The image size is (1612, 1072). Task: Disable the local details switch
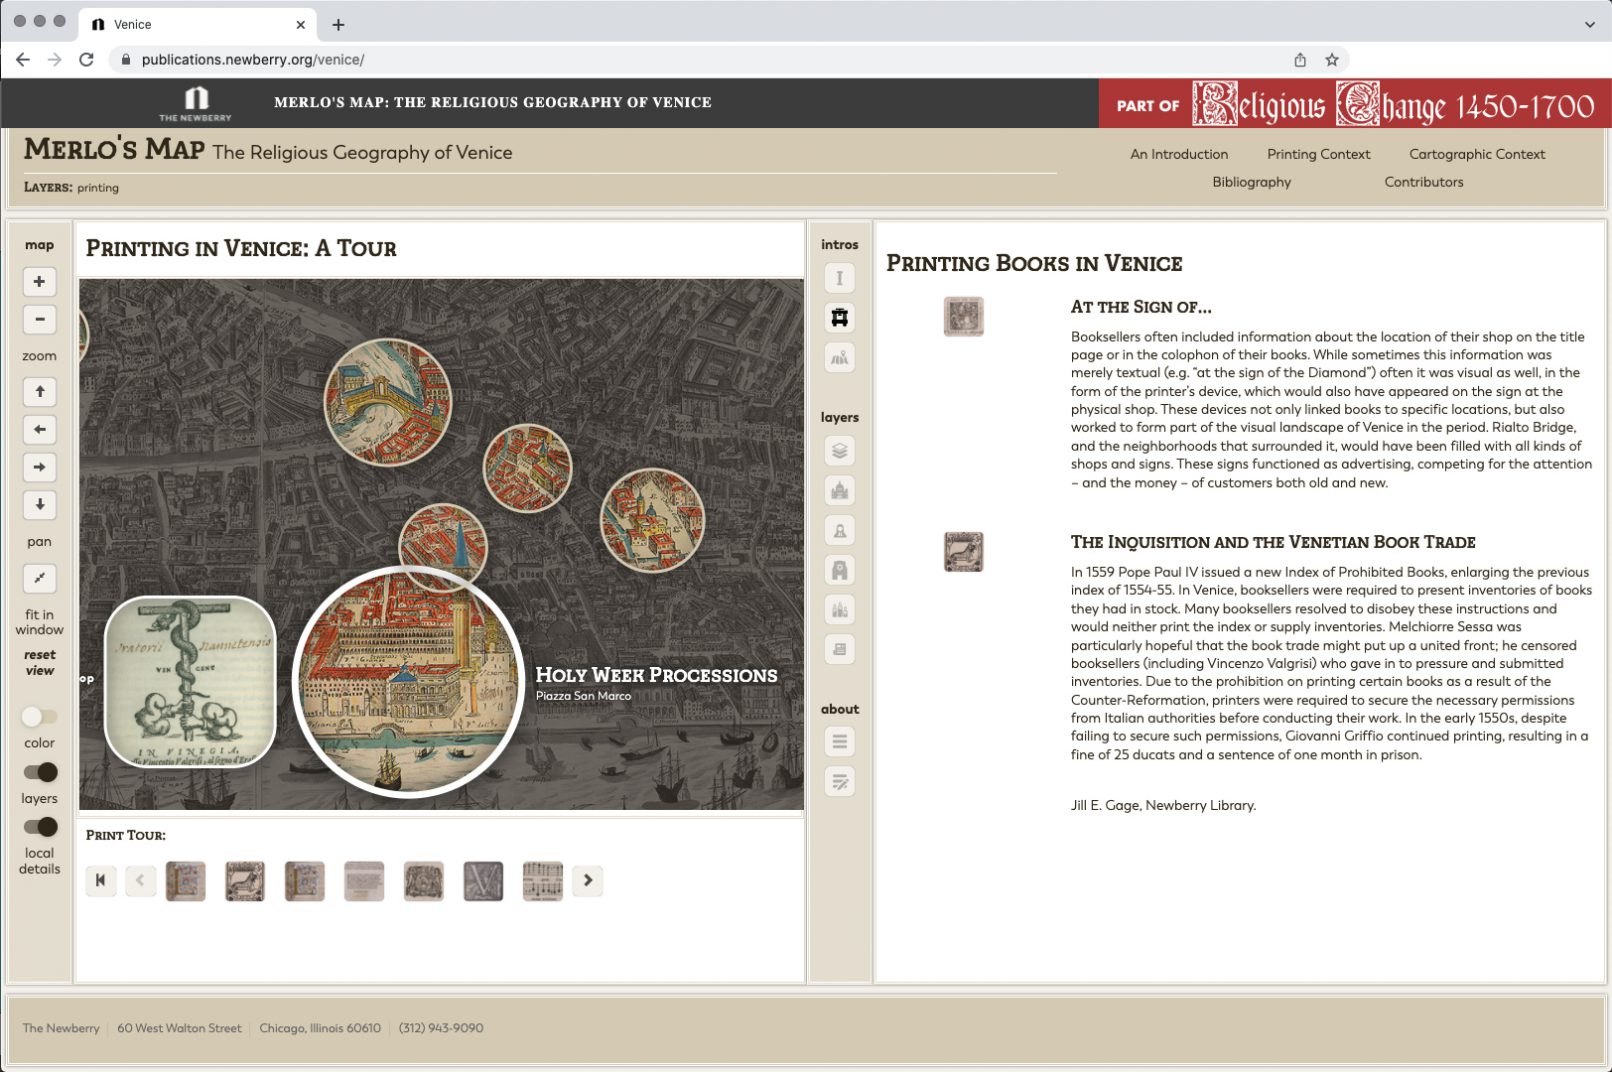tap(41, 827)
